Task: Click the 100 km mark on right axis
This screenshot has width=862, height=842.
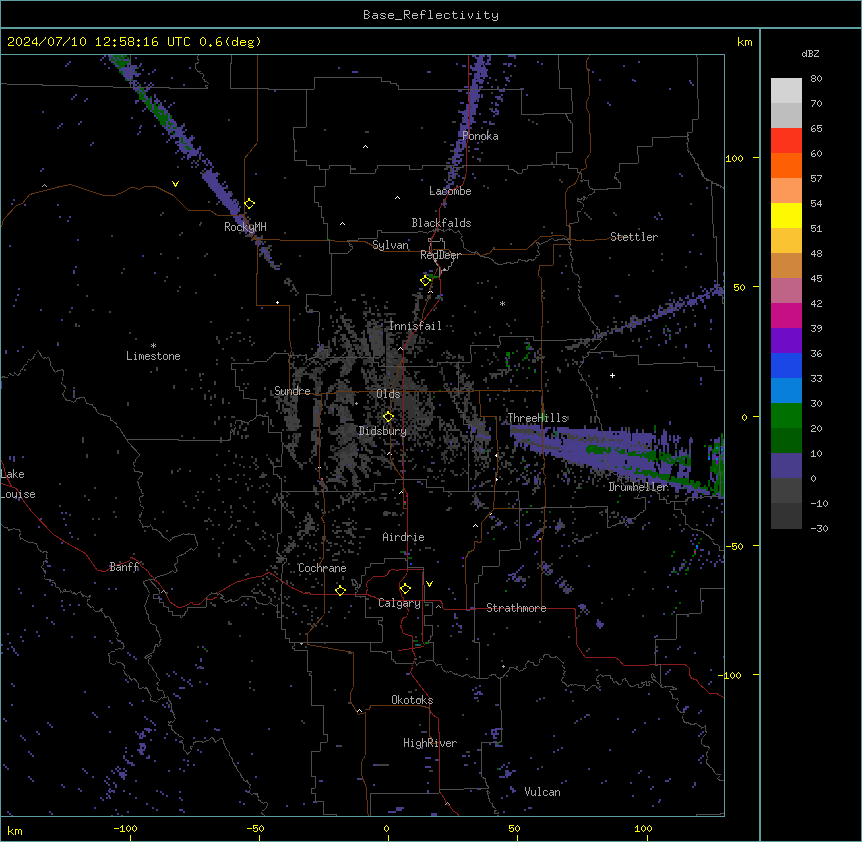Action: 734,158
